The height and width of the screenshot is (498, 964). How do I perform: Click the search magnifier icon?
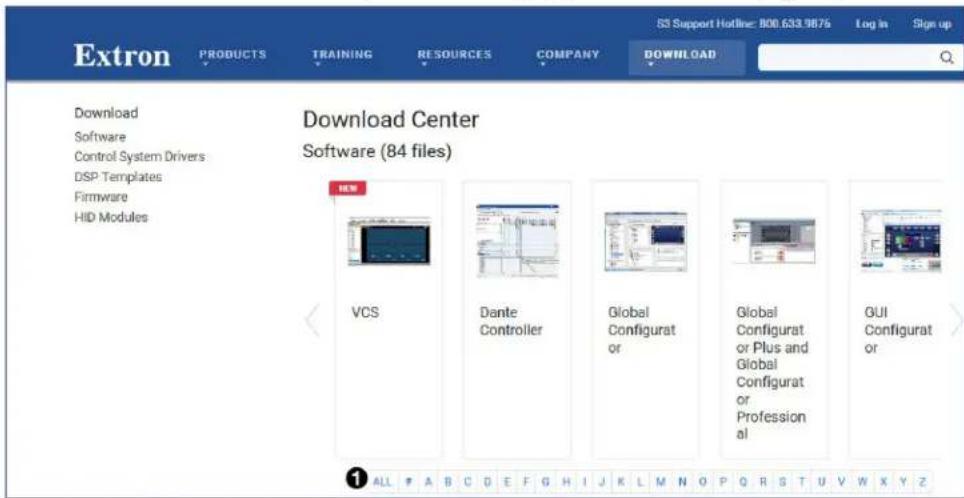pos(947,58)
